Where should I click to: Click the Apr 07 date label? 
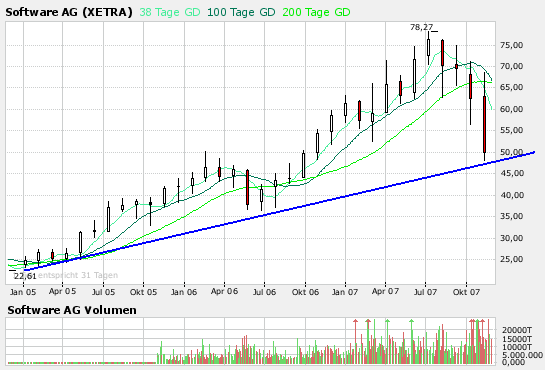(x=385, y=291)
